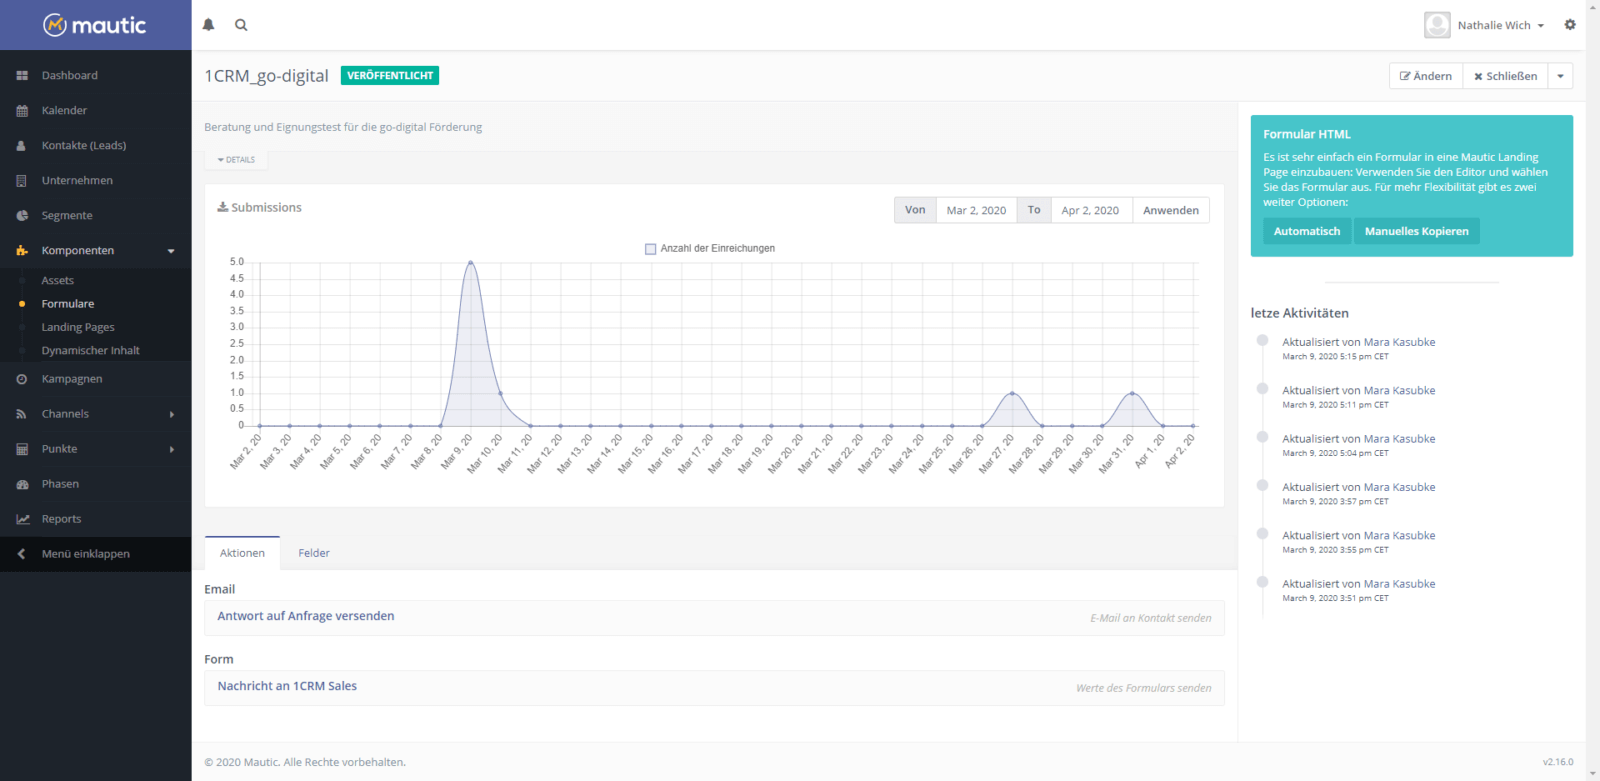Click the Dashboard sidebar icon
This screenshot has width=1600, height=781.
point(22,76)
